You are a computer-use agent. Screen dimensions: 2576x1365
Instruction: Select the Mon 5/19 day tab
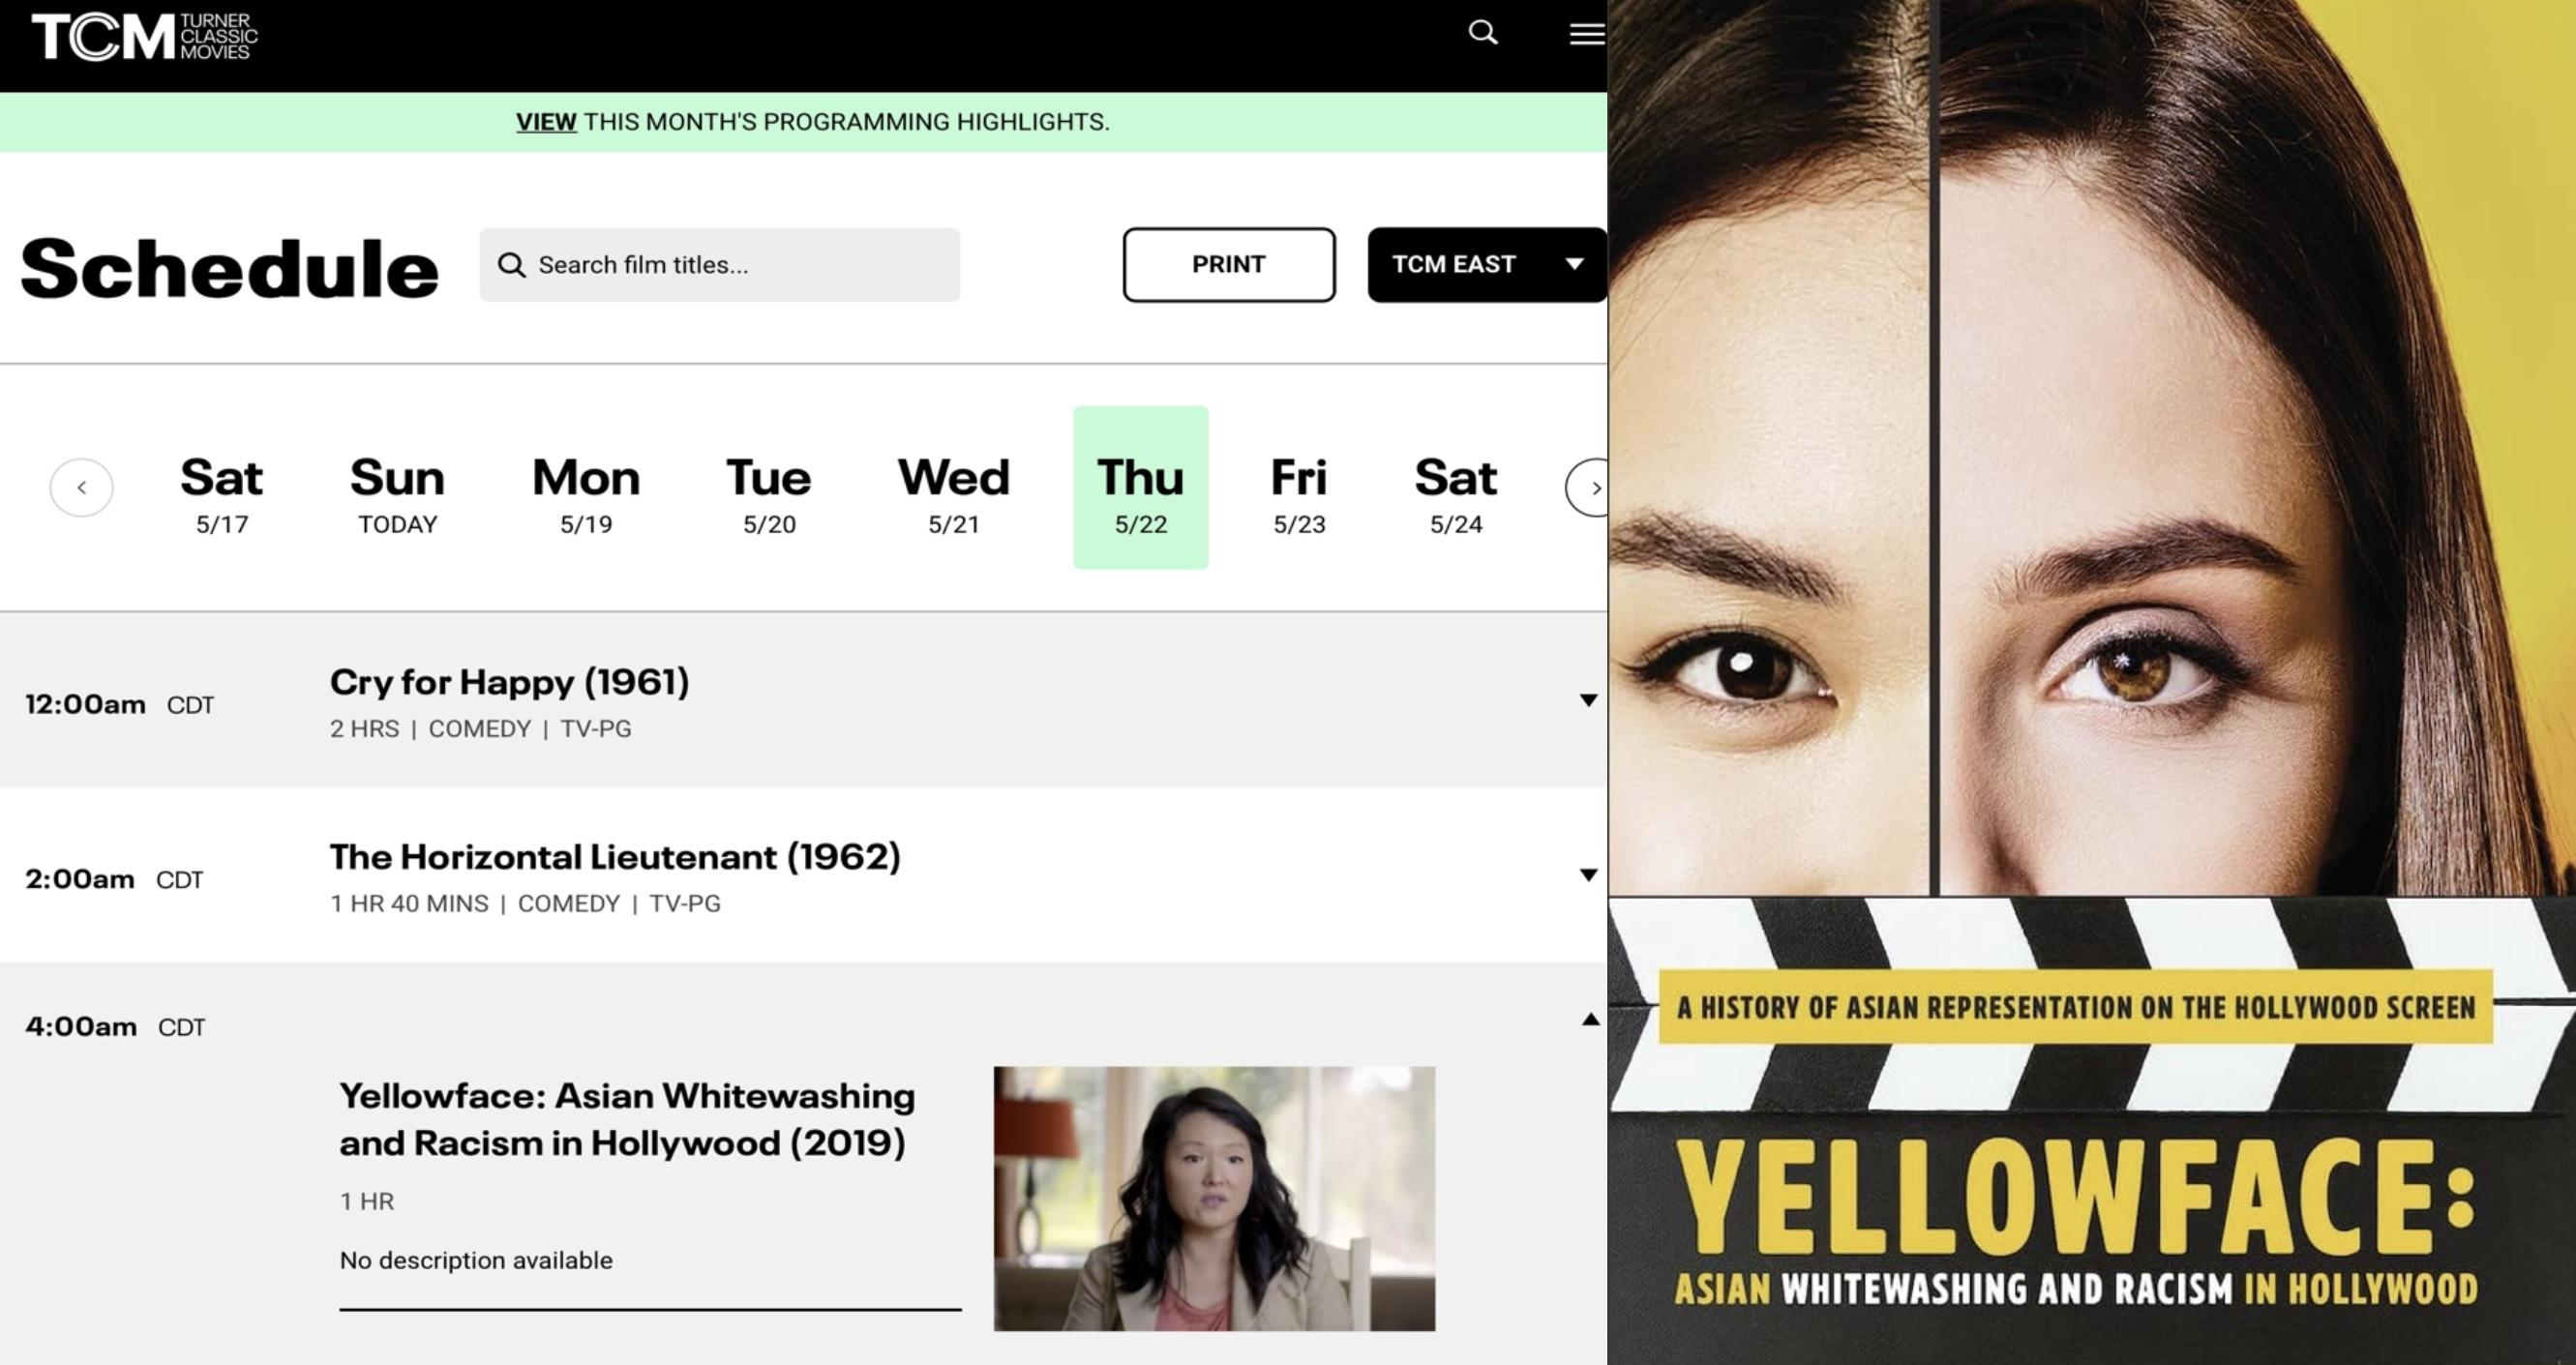click(x=586, y=494)
